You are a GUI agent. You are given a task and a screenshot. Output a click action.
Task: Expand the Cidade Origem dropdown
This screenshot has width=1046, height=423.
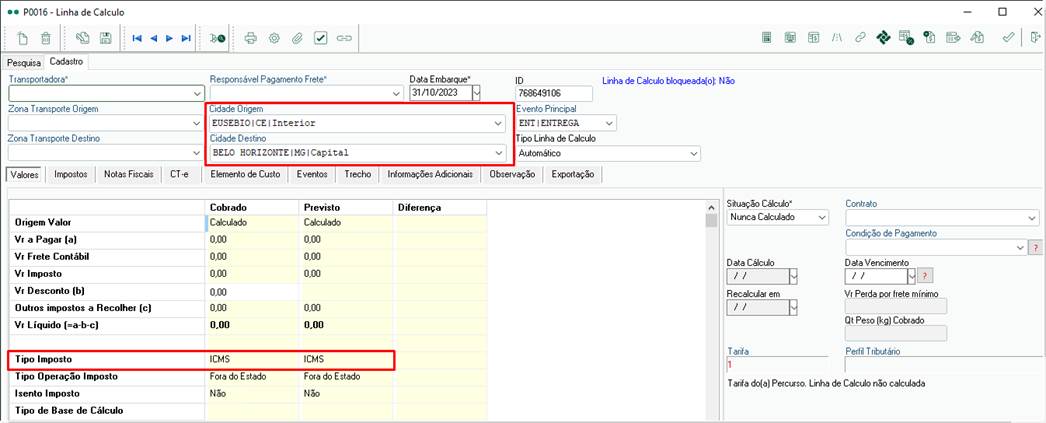click(498, 123)
